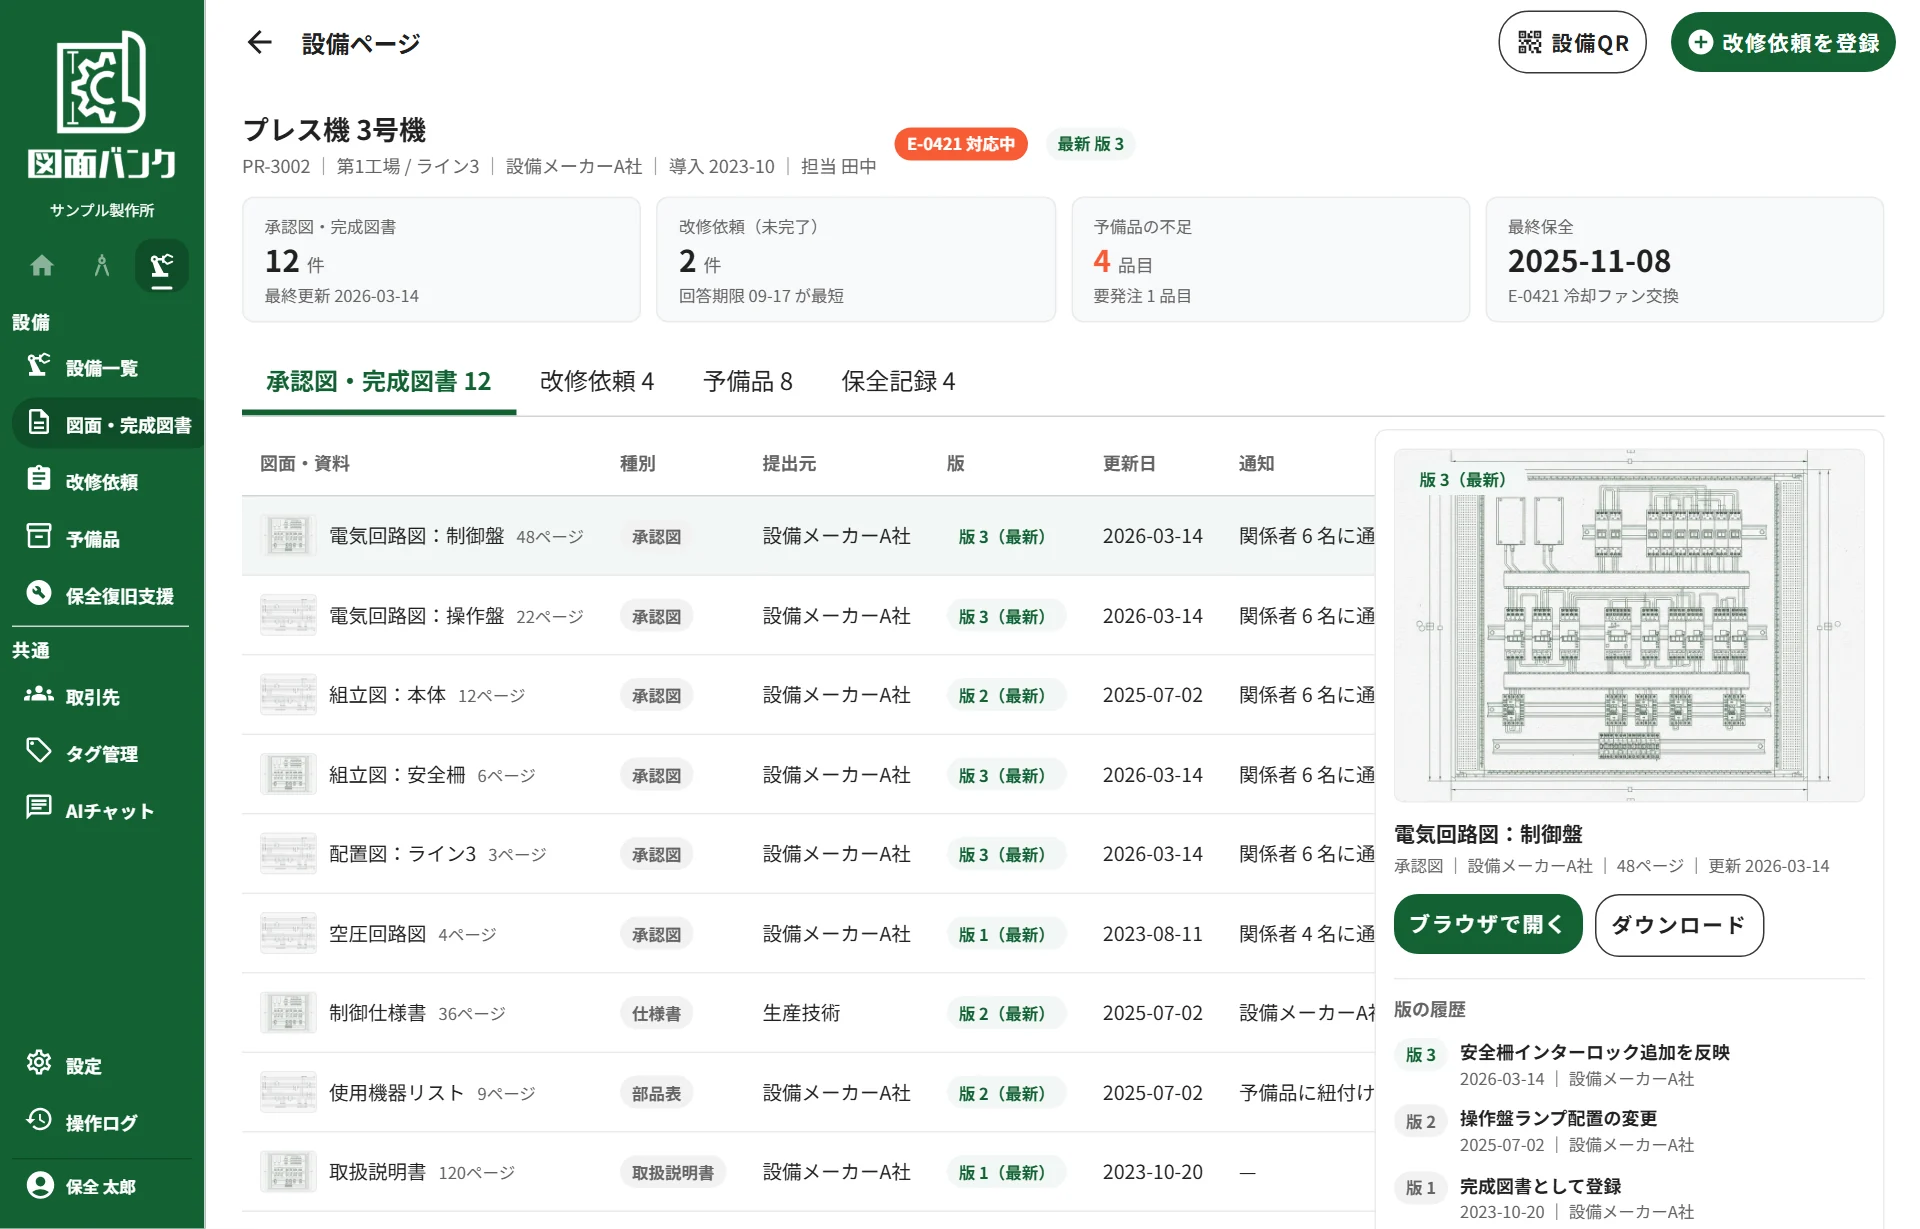The image size is (1920, 1229).
Task: Click thumbnail of 取扱説明書 row
Action: [x=288, y=1172]
